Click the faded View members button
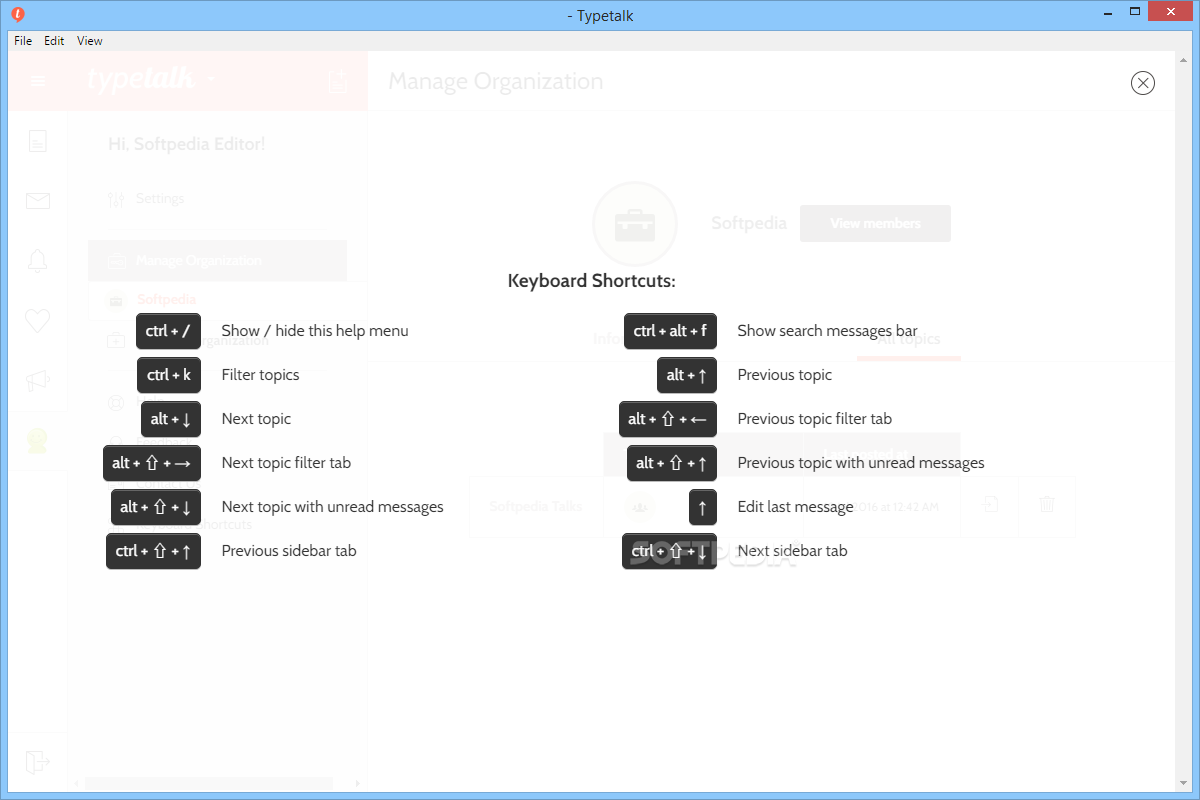 tap(875, 224)
